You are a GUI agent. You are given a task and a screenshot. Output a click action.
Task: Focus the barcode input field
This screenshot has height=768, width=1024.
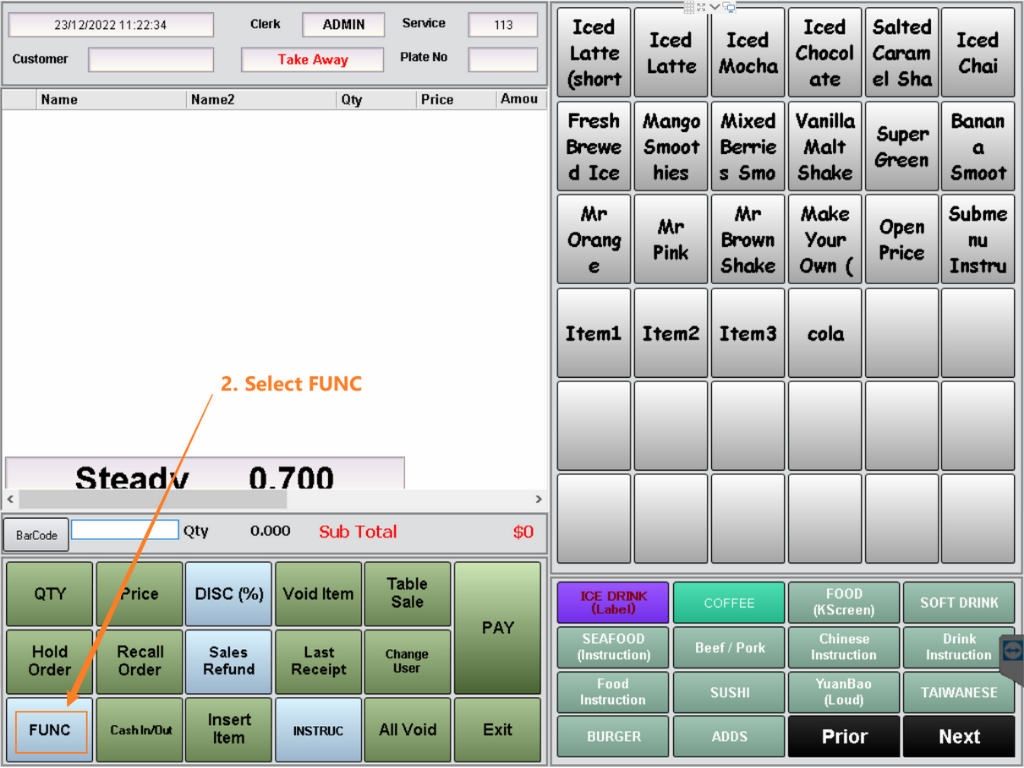click(125, 531)
